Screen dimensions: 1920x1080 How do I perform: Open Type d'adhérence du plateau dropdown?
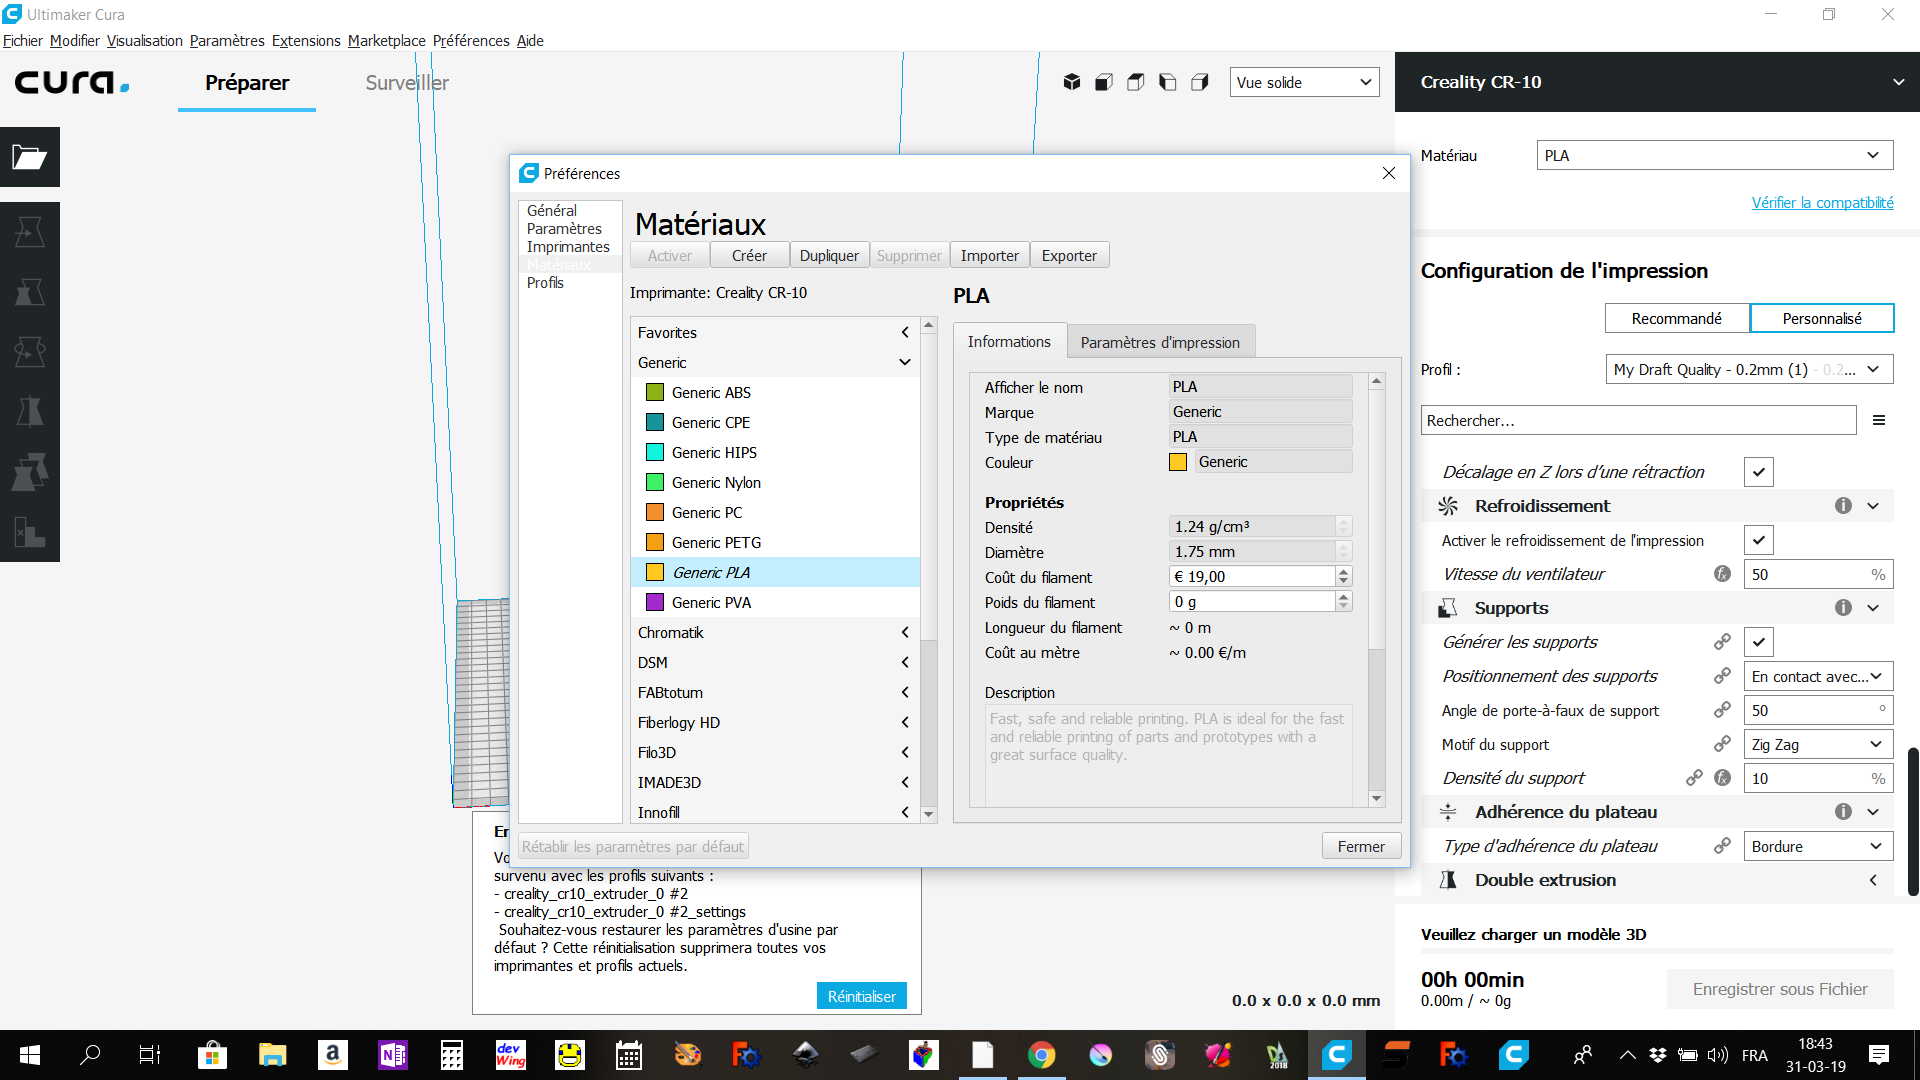pos(1817,846)
